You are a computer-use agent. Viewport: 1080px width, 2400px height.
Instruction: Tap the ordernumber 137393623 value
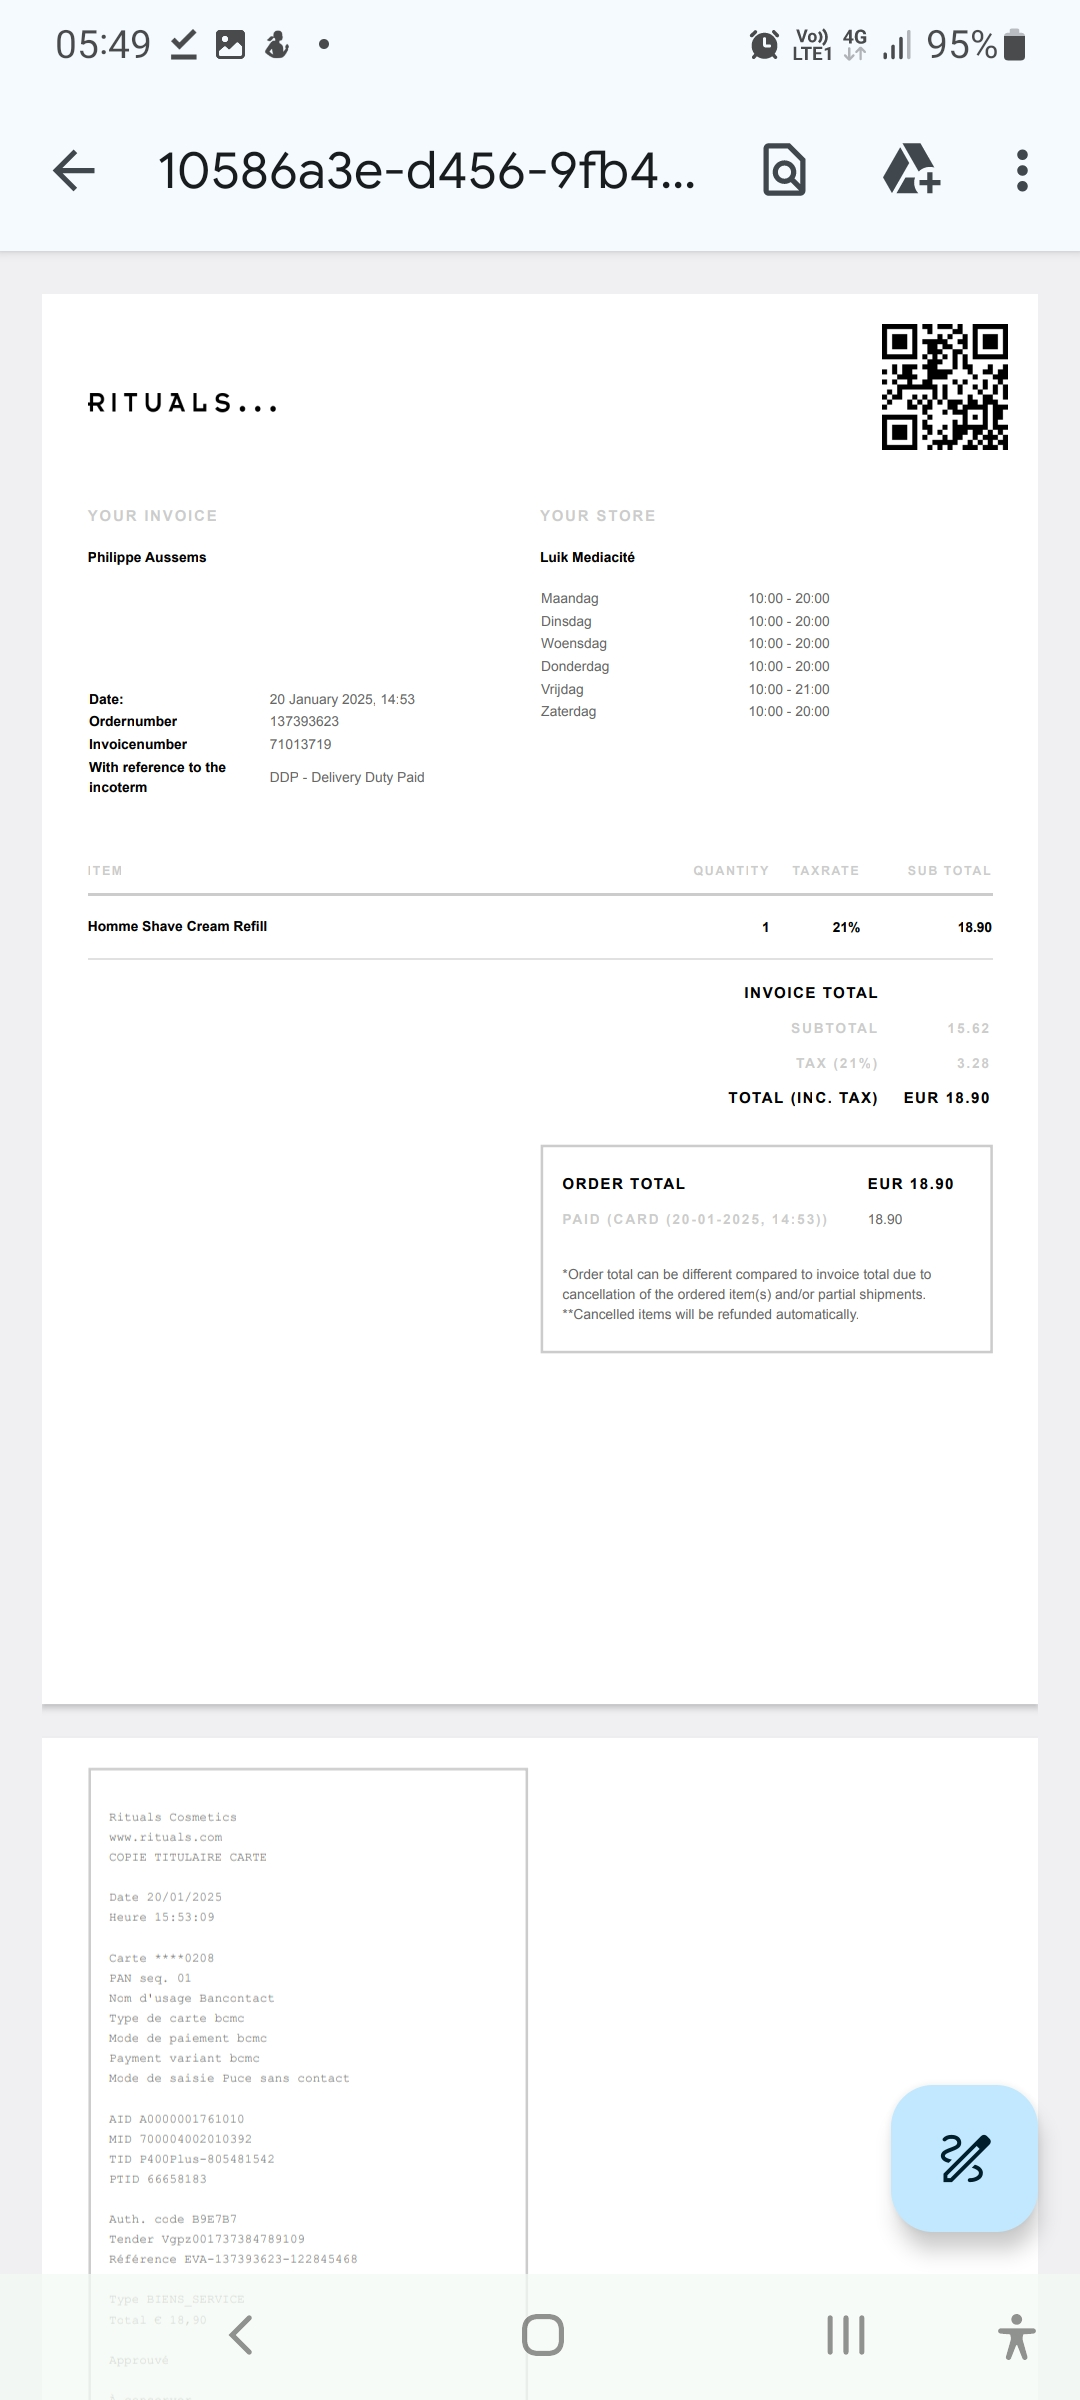[304, 721]
